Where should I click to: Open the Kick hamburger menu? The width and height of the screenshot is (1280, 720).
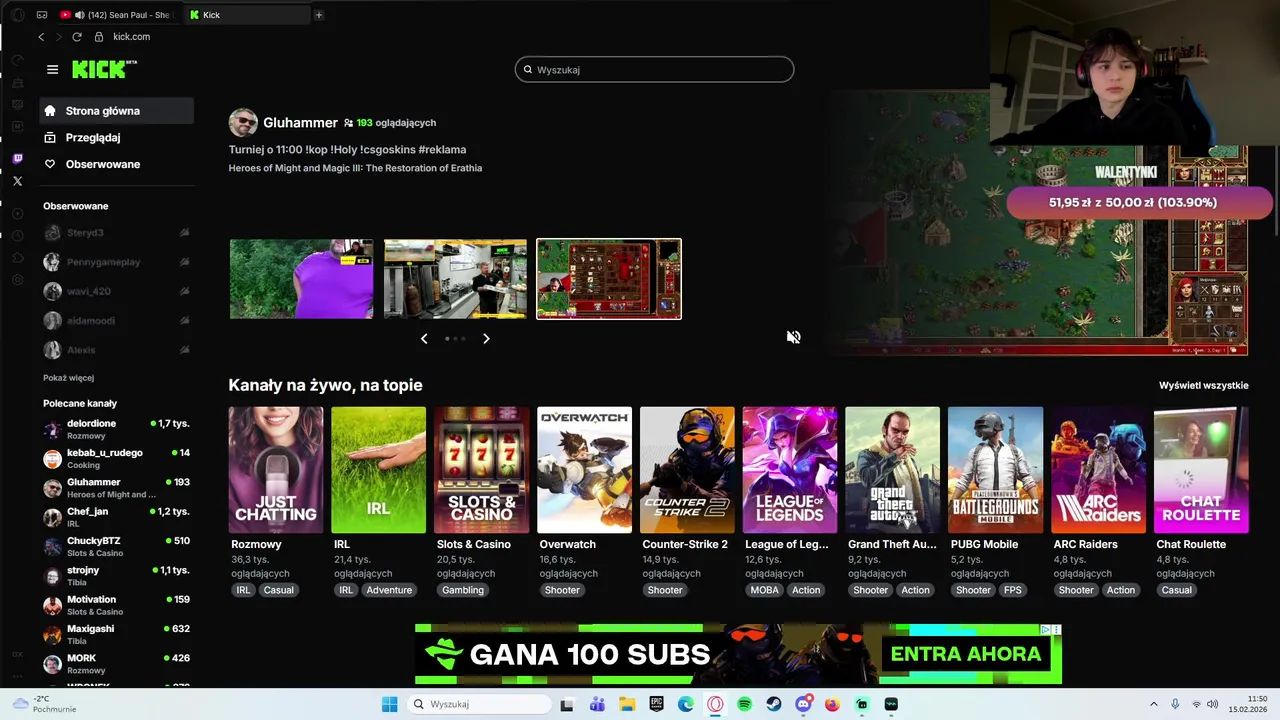pos(52,69)
